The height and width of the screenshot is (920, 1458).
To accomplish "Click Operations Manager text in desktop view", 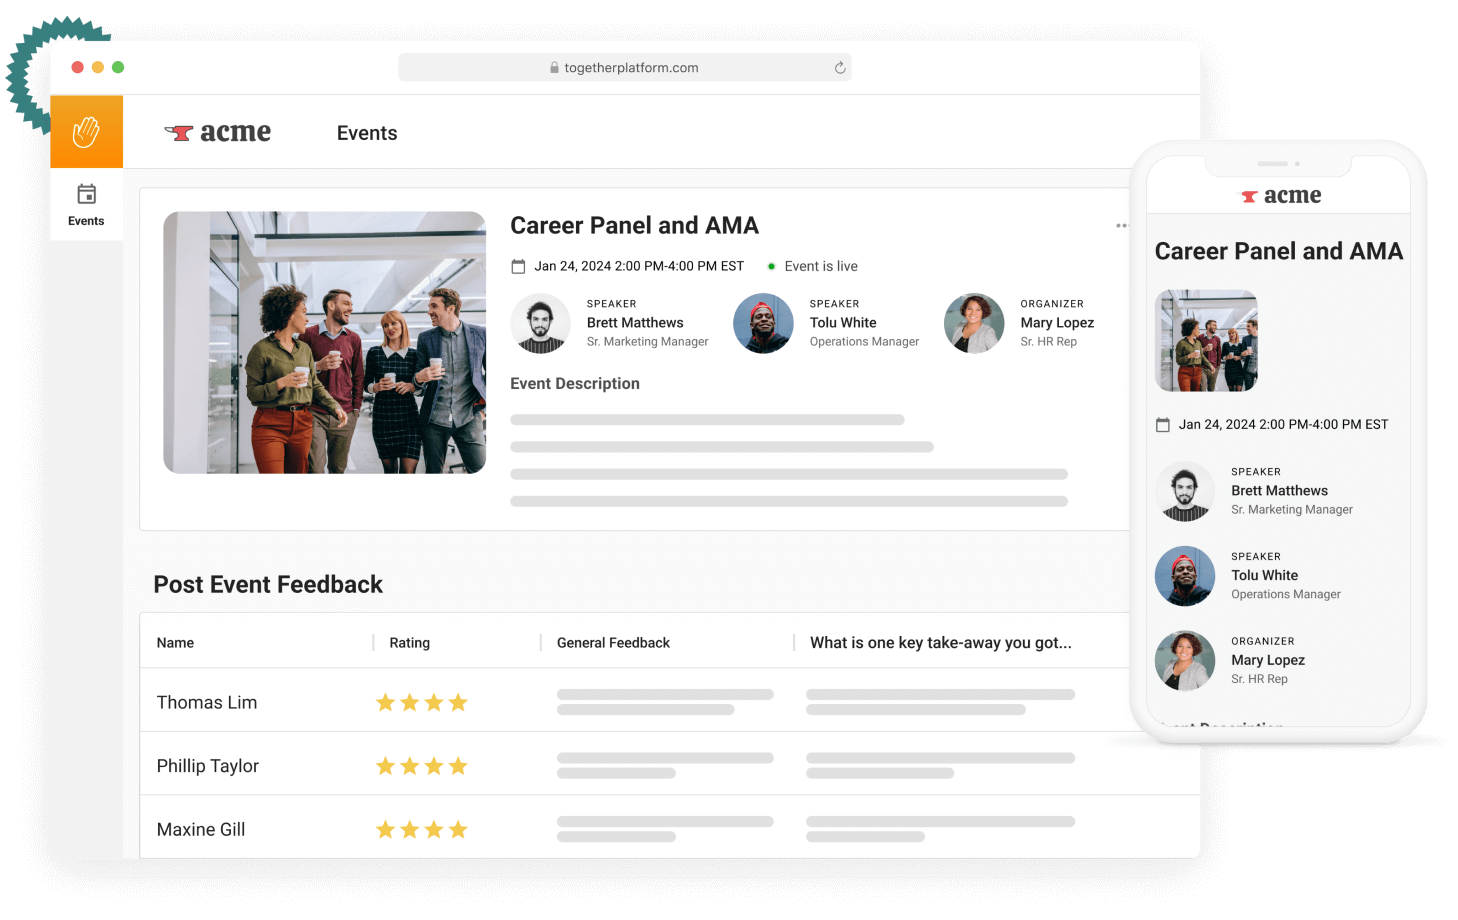I will pyautogui.click(x=864, y=342).
